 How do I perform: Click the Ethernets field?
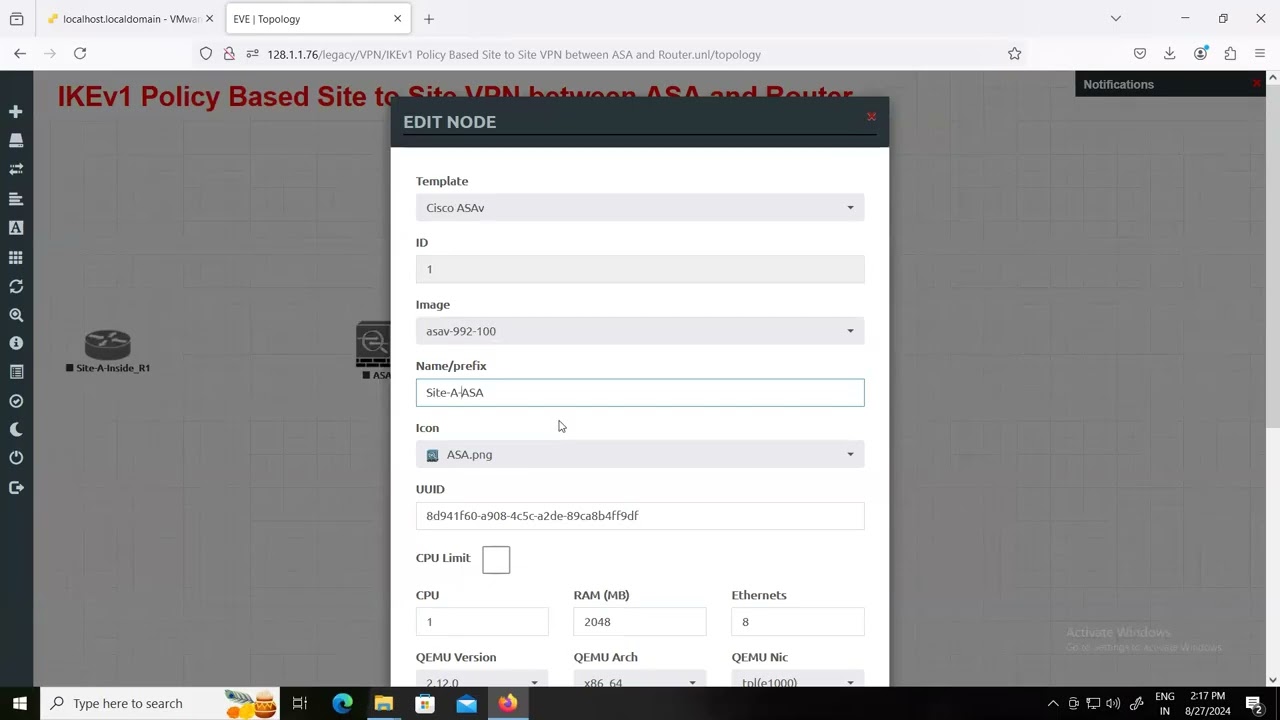point(798,622)
